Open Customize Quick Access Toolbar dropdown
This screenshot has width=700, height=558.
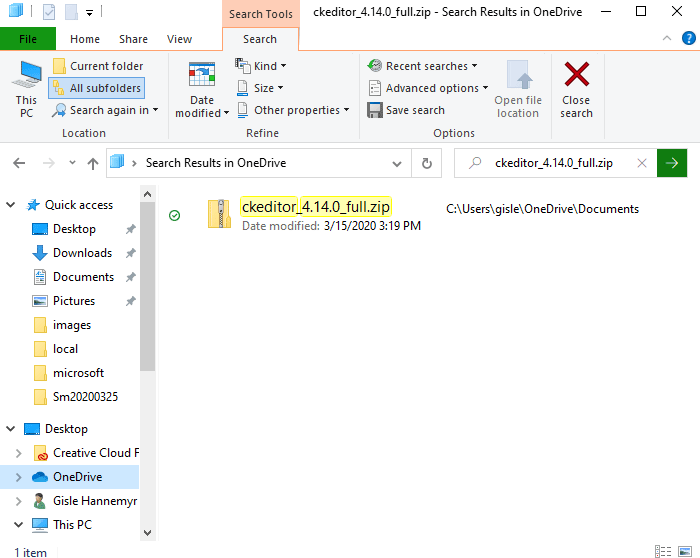pos(89,12)
